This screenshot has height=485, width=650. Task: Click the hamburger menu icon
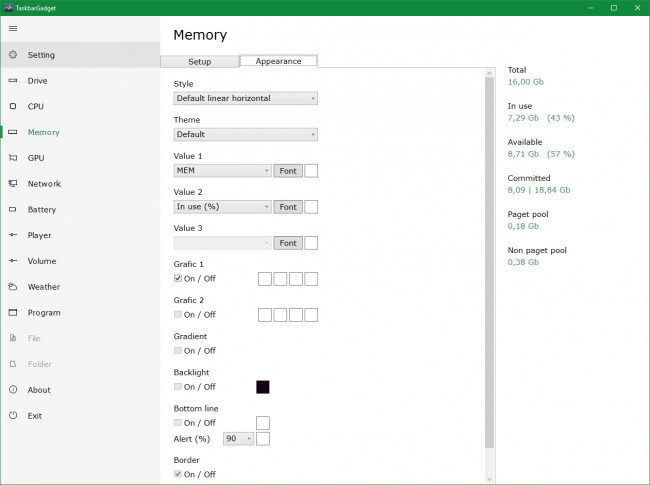point(13,28)
